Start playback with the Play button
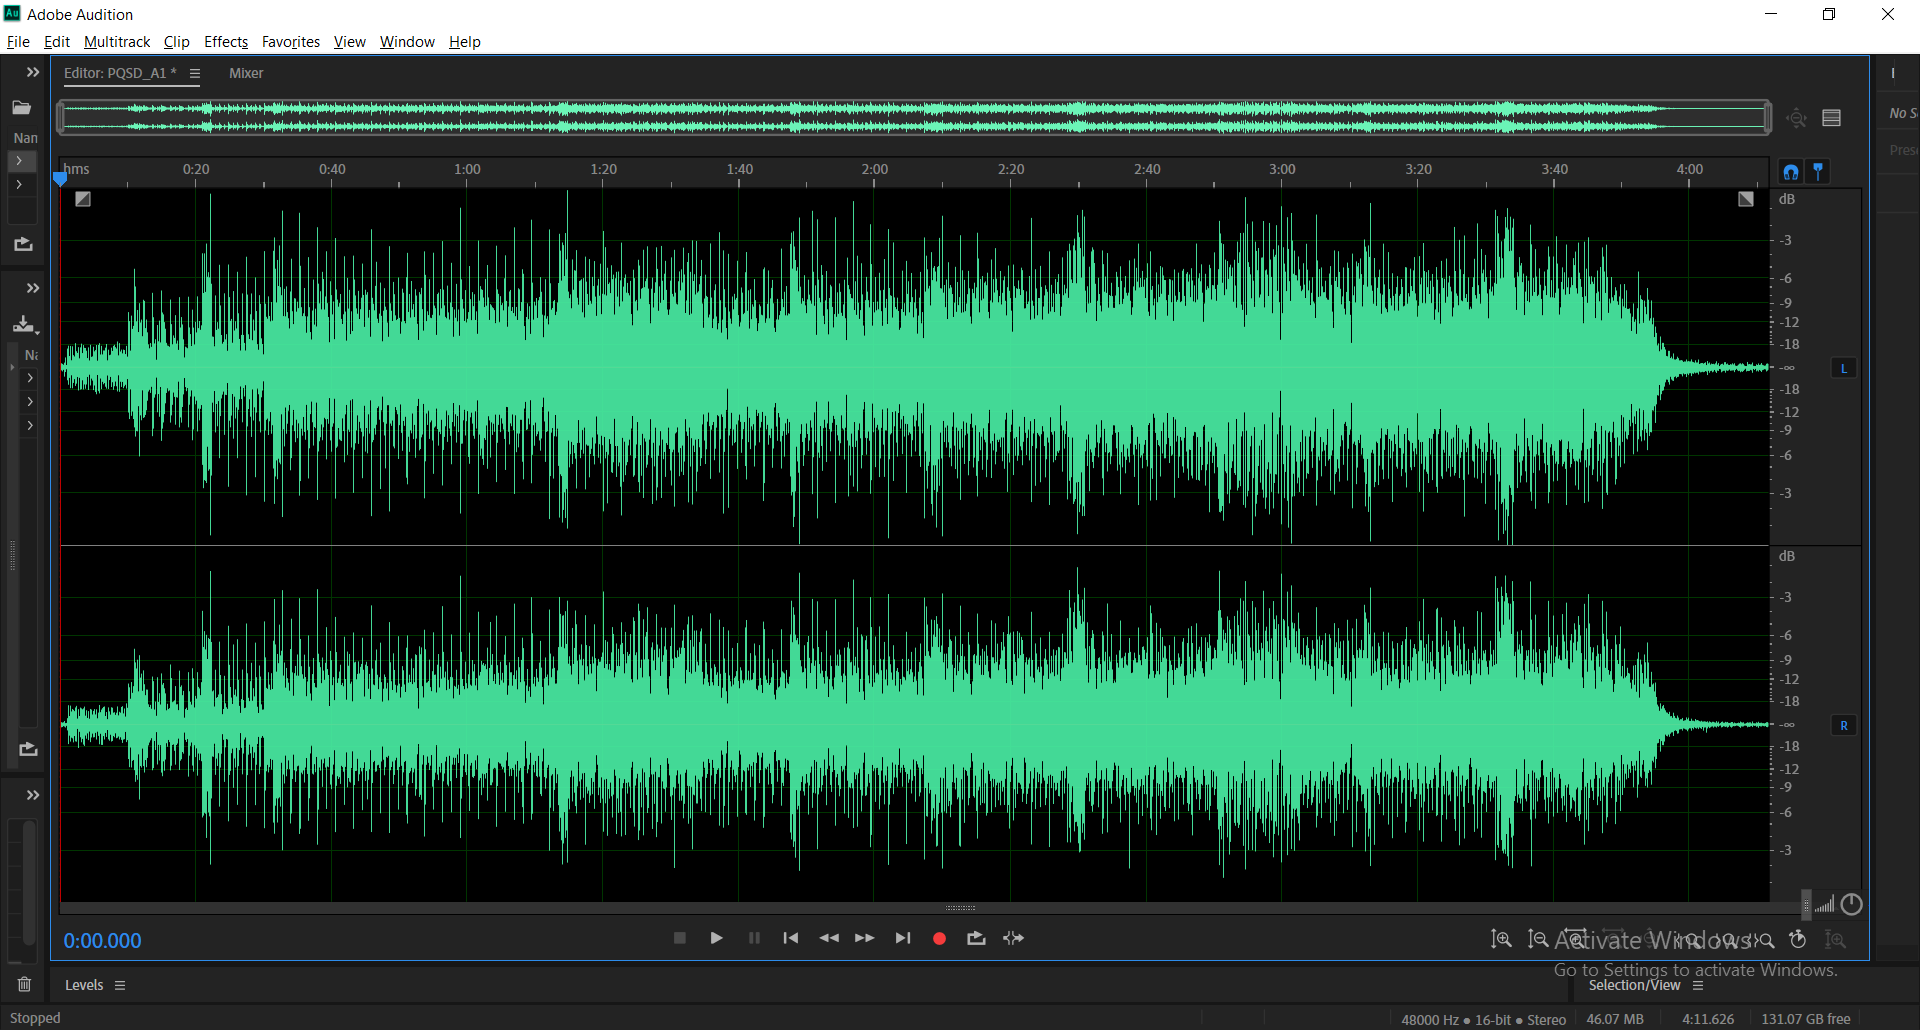The height and width of the screenshot is (1030, 1920). 716,938
